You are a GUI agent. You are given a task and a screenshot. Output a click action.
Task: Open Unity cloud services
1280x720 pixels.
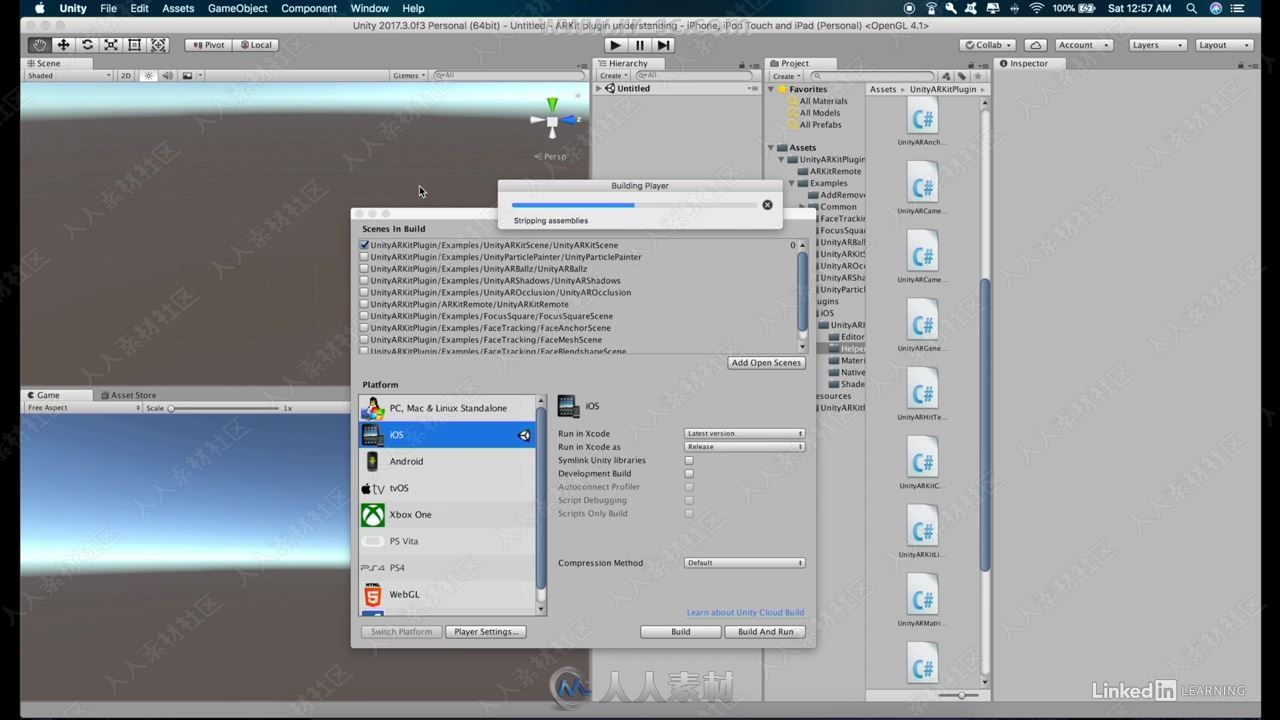coord(1036,45)
